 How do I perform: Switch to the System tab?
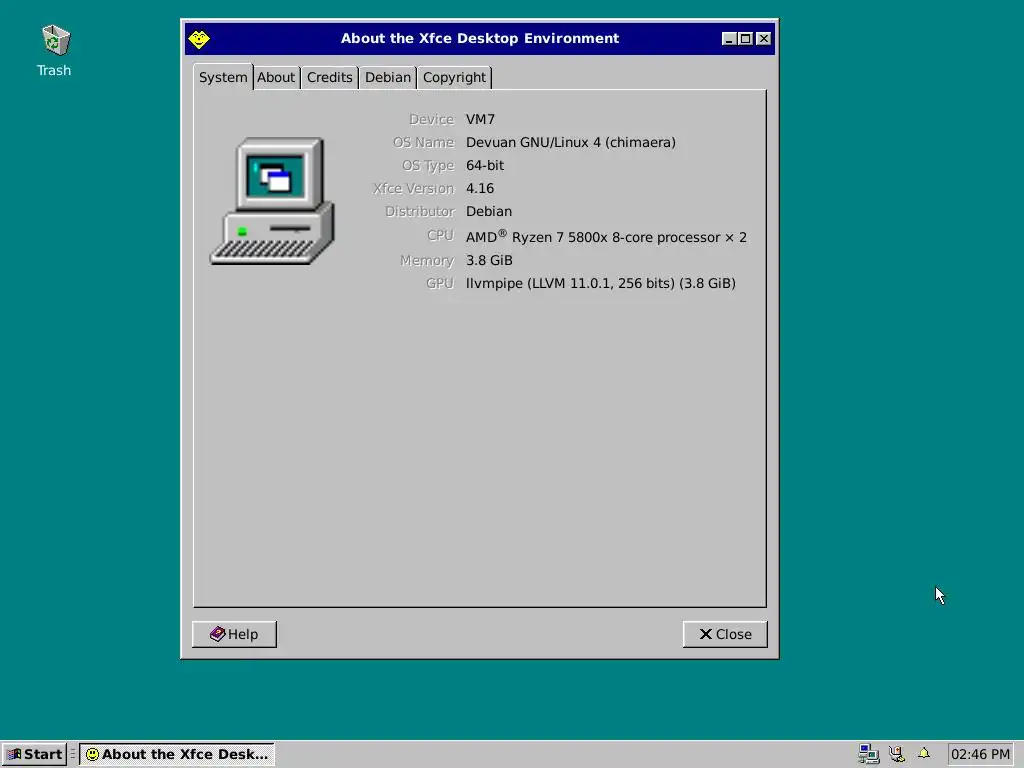click(x=223, y=77)
